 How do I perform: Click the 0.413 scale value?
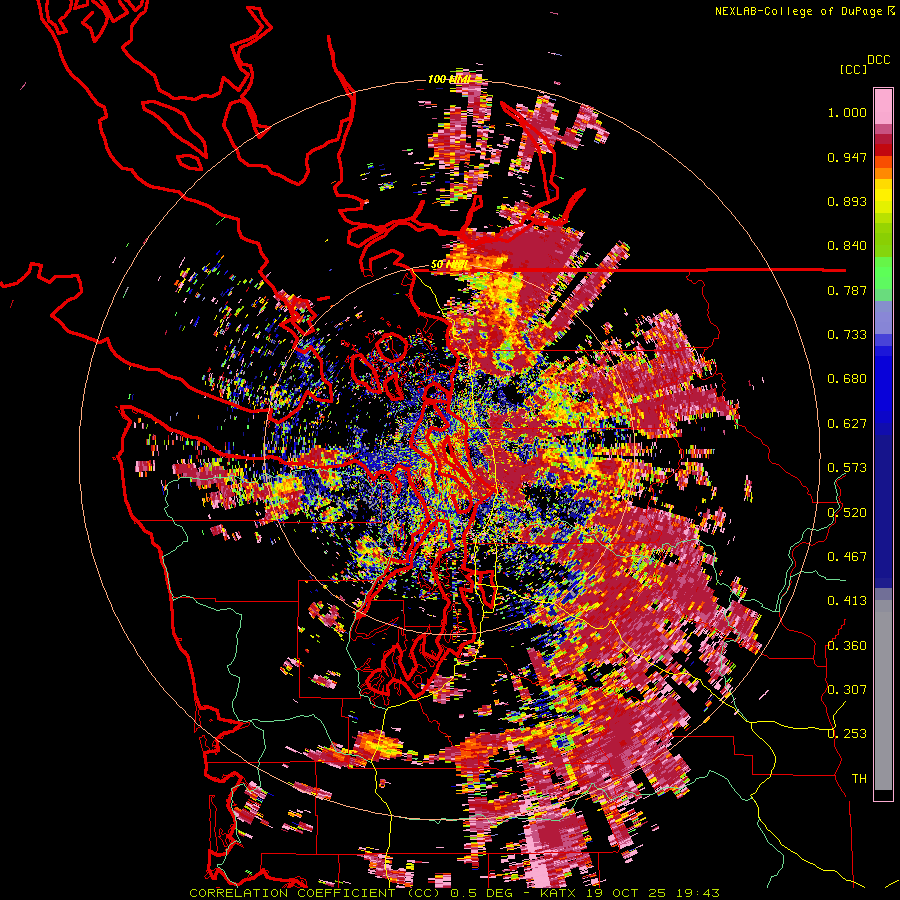[x=847, y=601]
